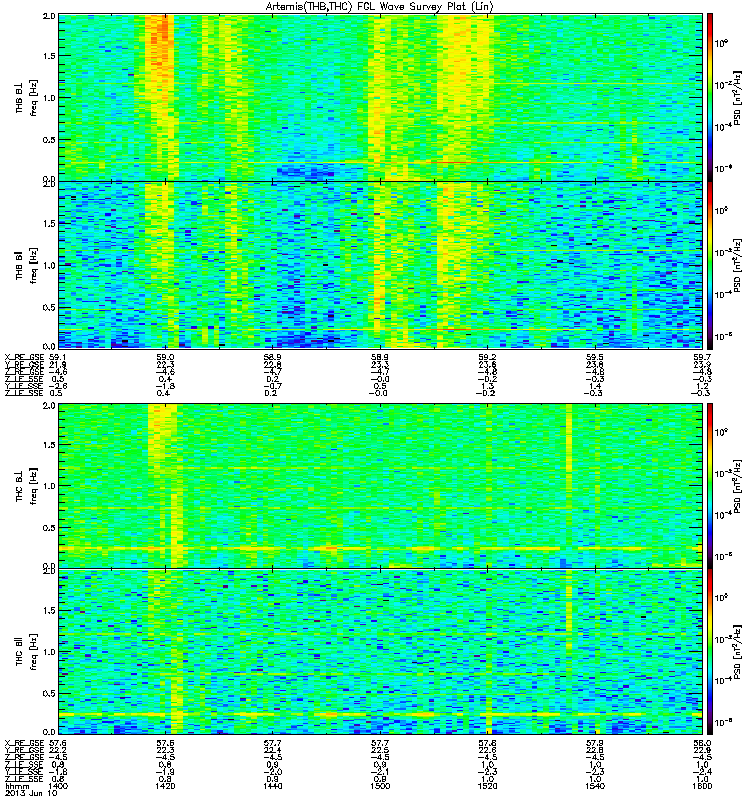Click the 'PSD [nT²/Hz]' label of the THC B∥ color bar

pyautogui.click(x=737, y=652)
